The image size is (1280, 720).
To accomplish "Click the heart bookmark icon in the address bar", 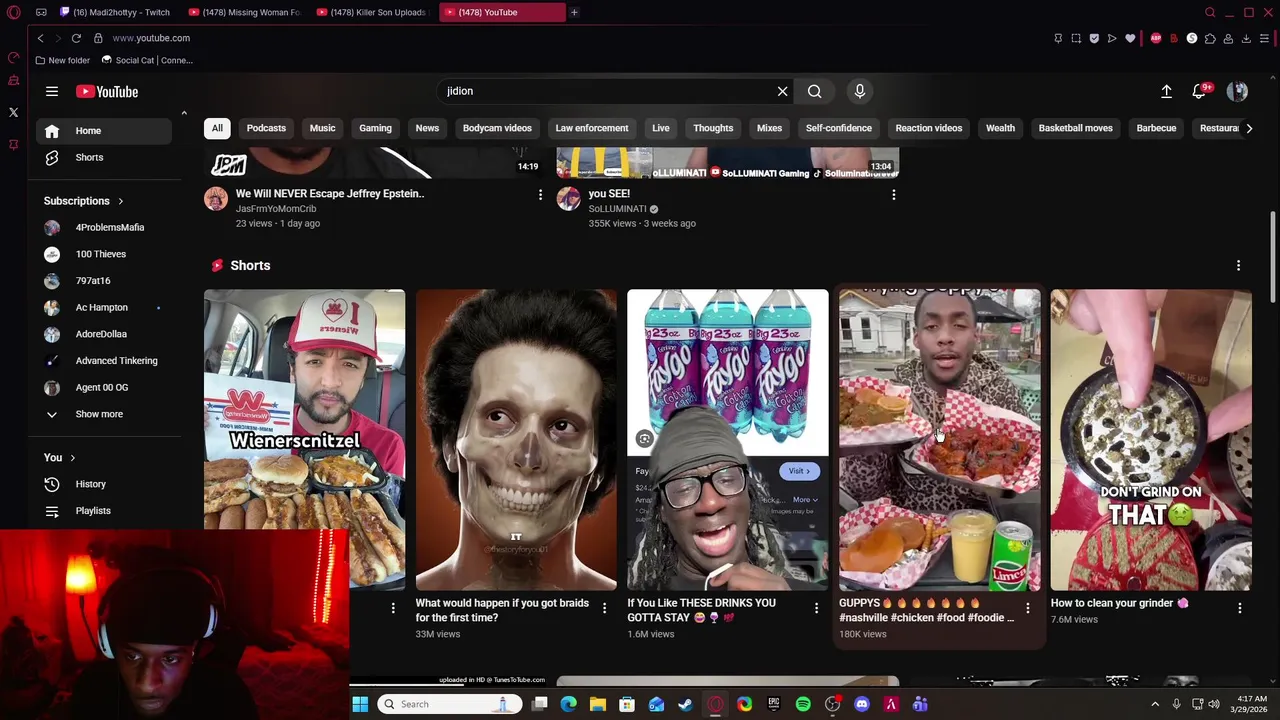I will pos(1130,38).
